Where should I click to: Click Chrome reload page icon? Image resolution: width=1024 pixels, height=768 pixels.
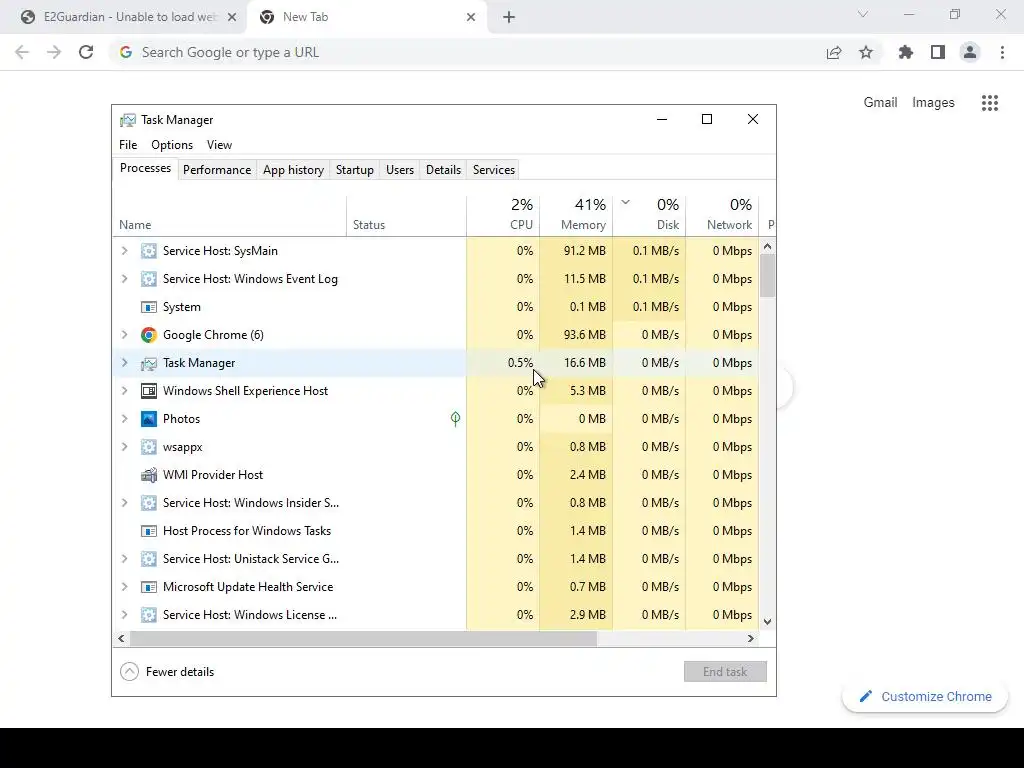pos(86,52)
